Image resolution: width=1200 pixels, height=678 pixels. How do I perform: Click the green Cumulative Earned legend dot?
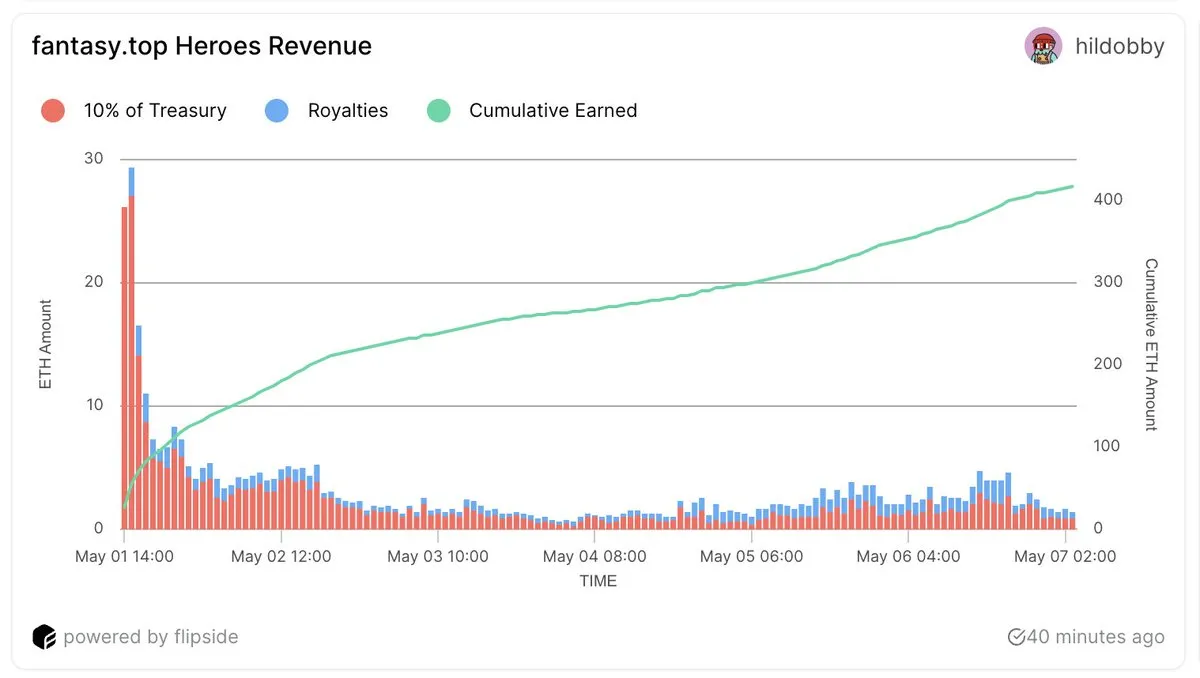coord(439,111)
